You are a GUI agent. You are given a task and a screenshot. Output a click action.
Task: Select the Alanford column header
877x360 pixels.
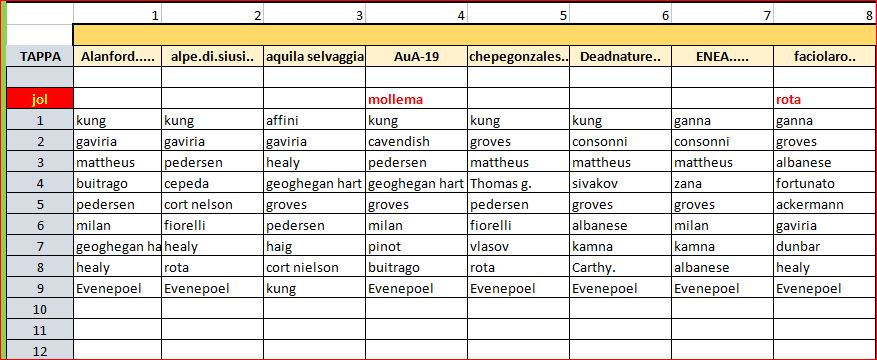pyautogui.click(x=117, y=56)
